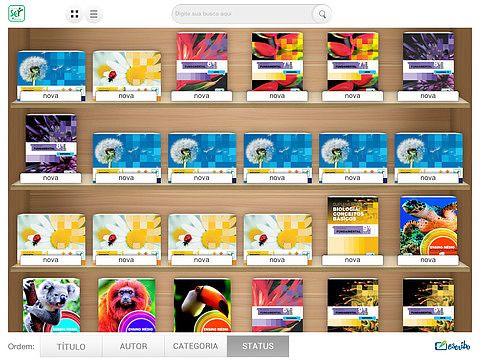Open the koala cover book

51,305
